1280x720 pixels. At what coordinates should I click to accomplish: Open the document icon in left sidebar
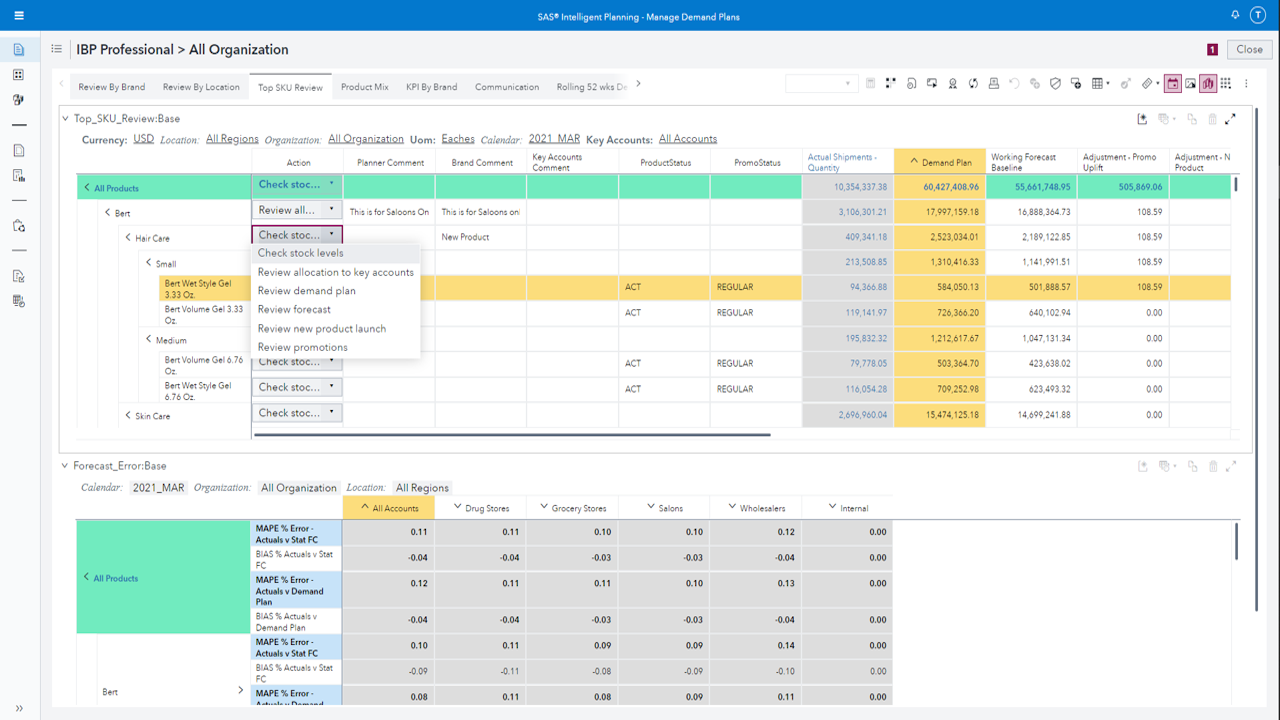(18, 50)
